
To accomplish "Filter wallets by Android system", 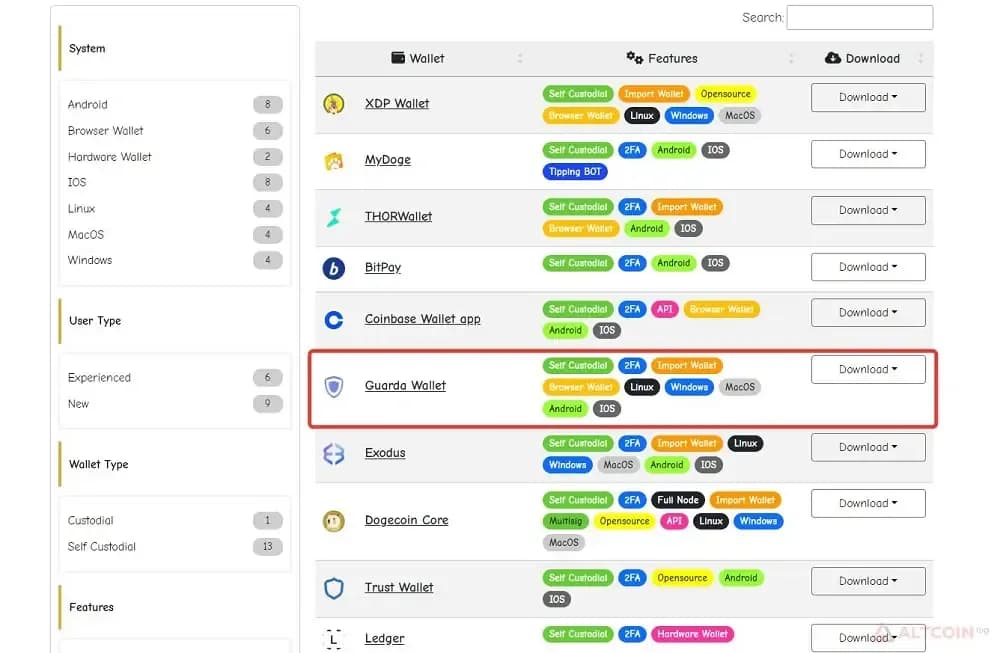I will (x=174, y=105).
